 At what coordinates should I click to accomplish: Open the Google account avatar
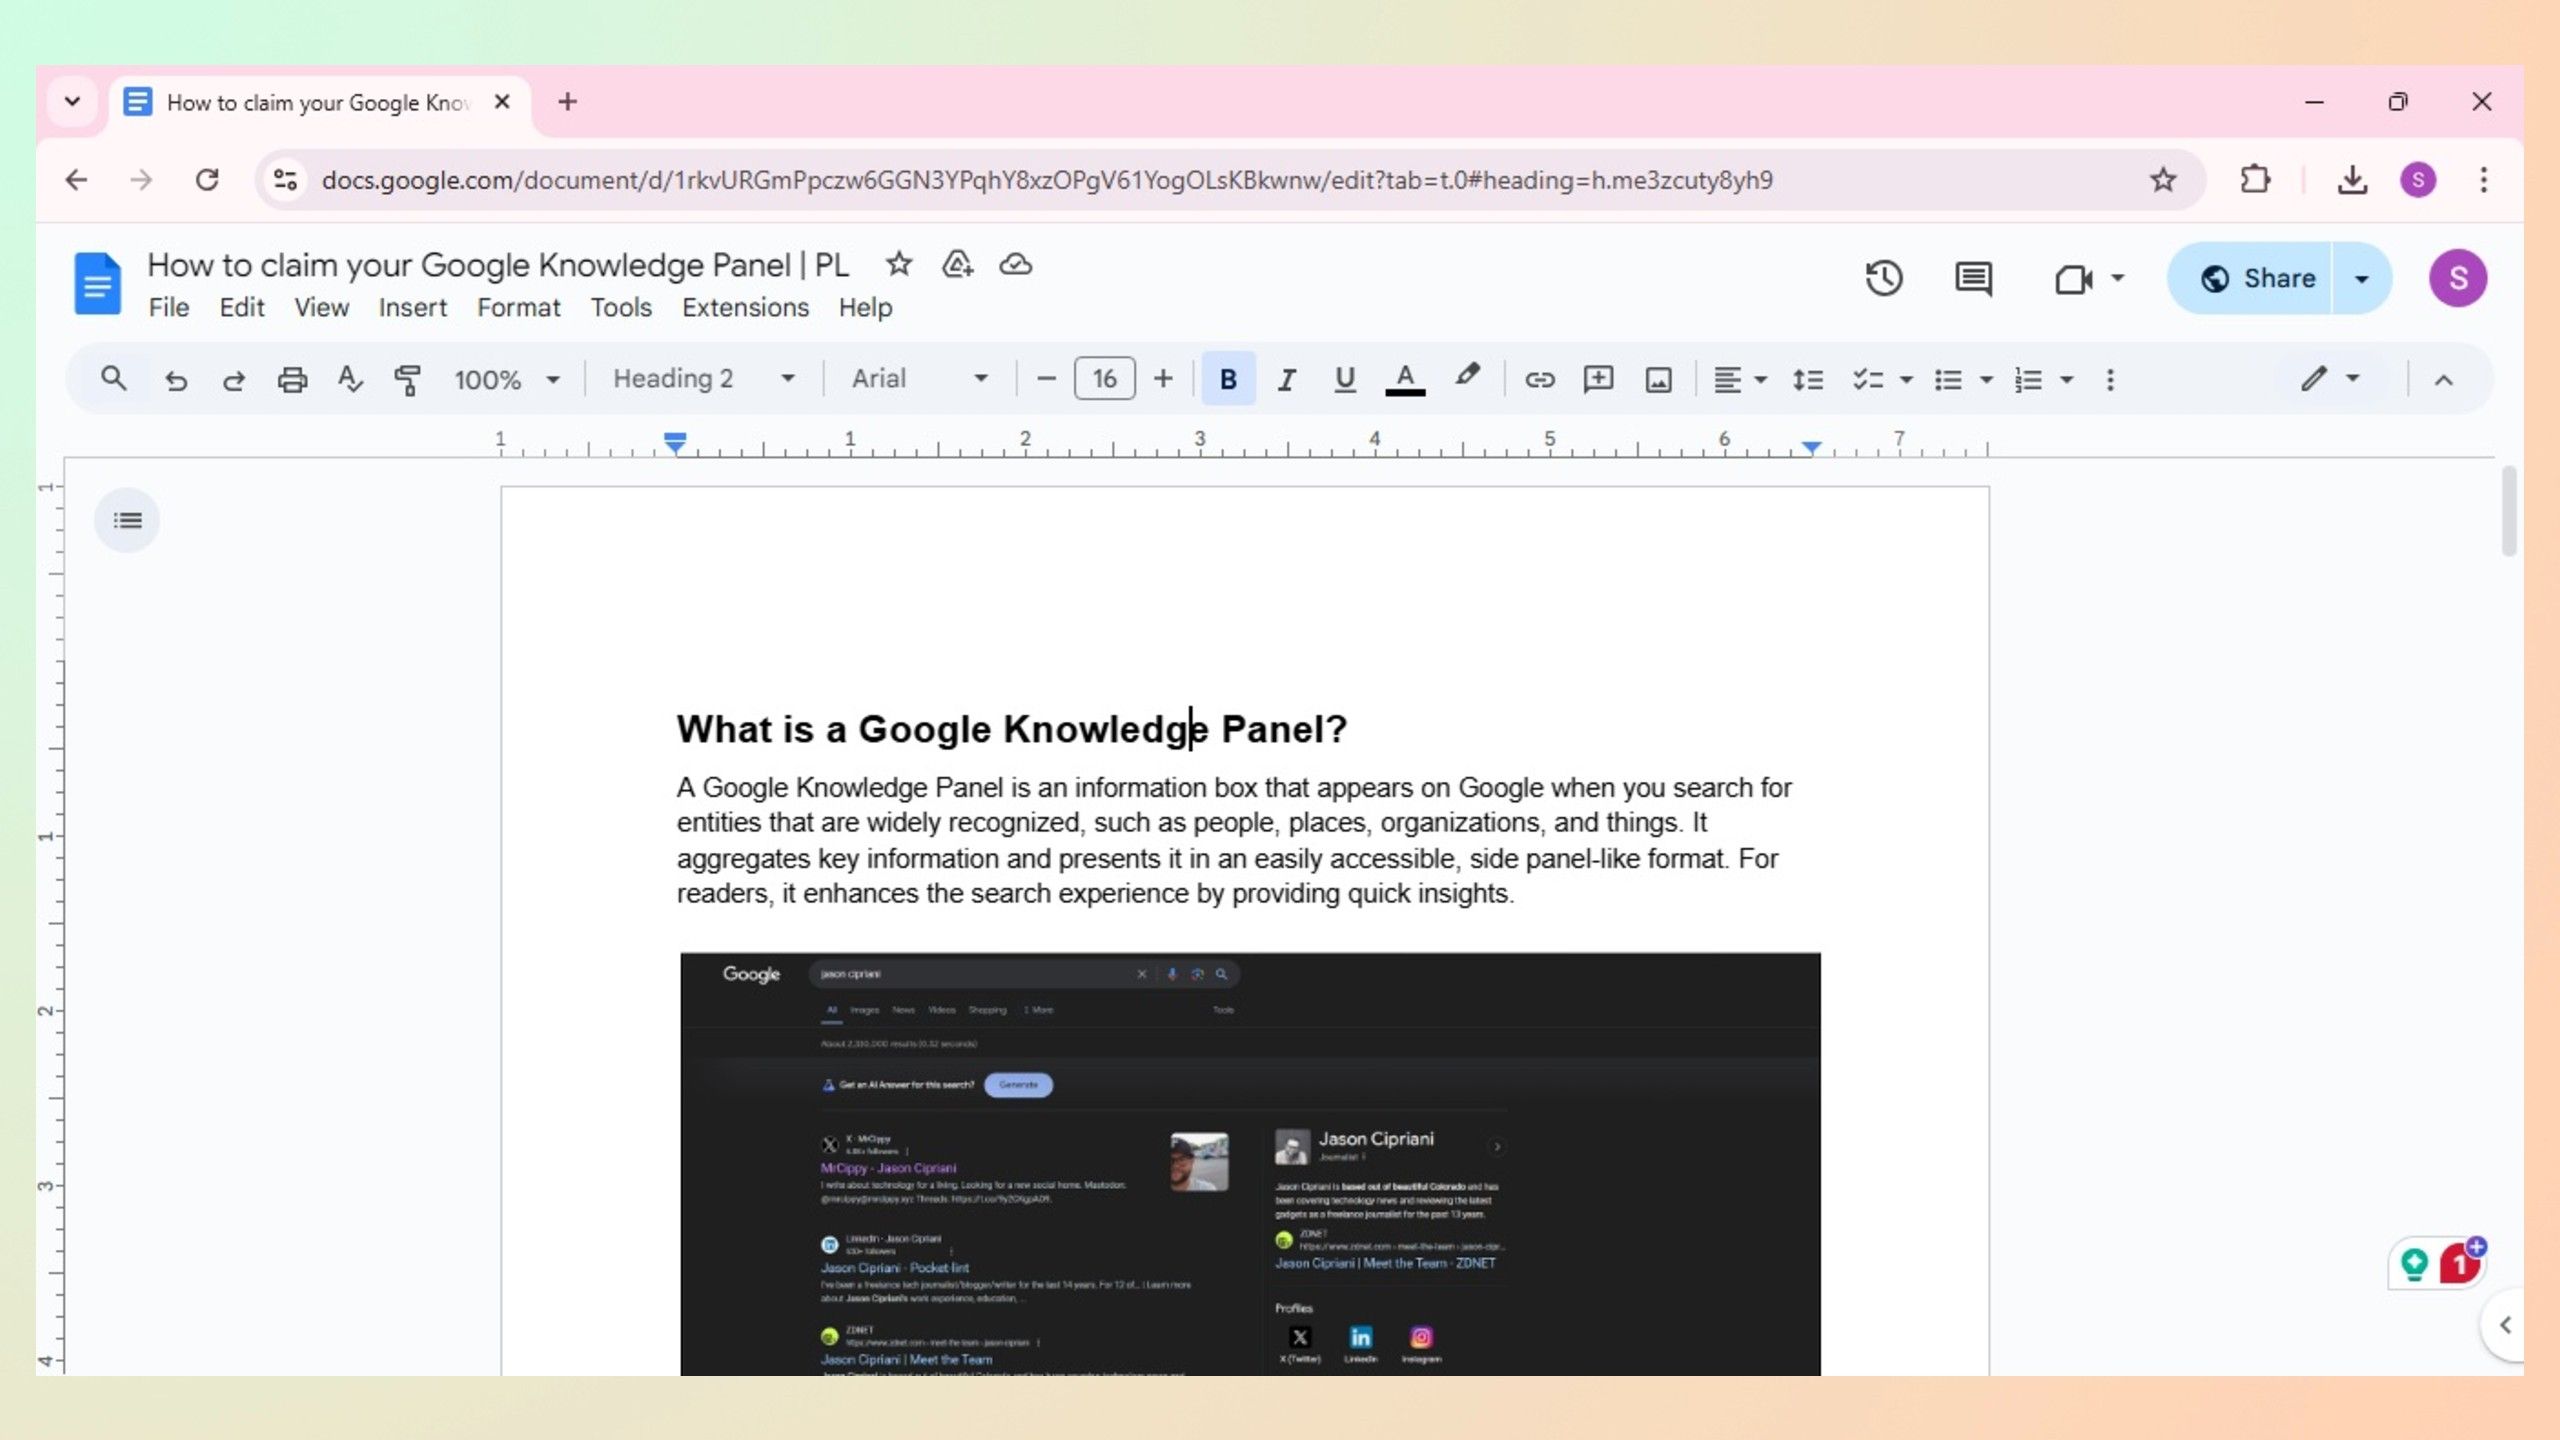point(2458,278)
